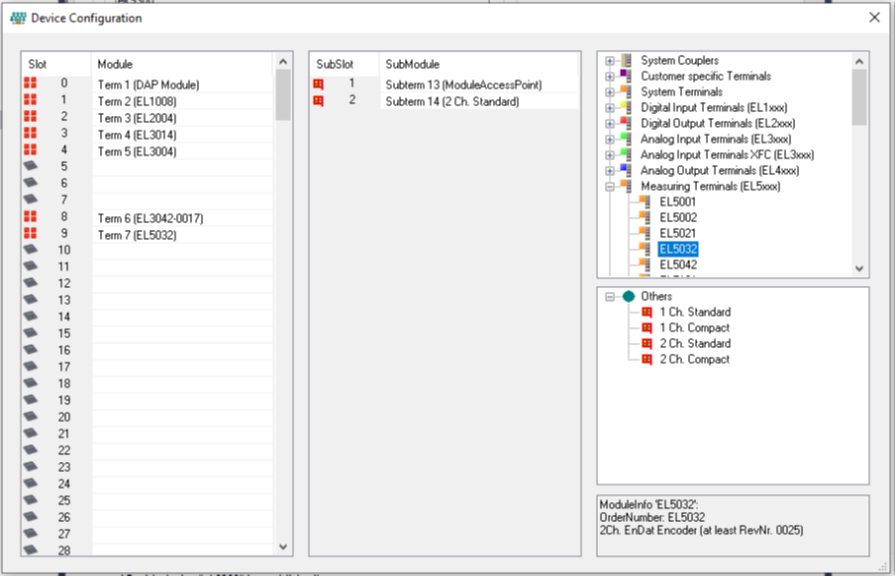Click the red icon next to 1 Ch. Standard

tap(645, 312)
